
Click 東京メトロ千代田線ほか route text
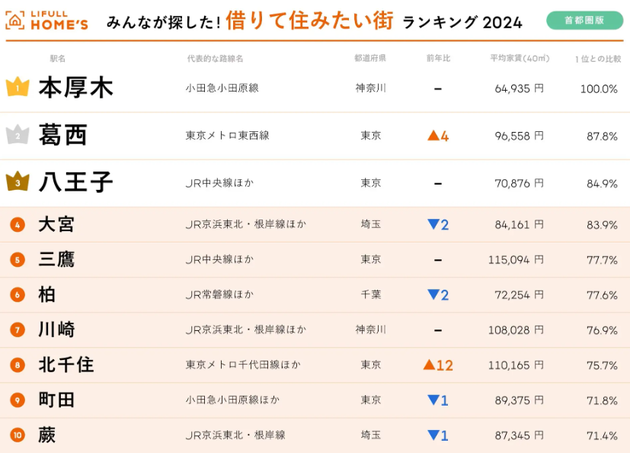click(243, 365)
